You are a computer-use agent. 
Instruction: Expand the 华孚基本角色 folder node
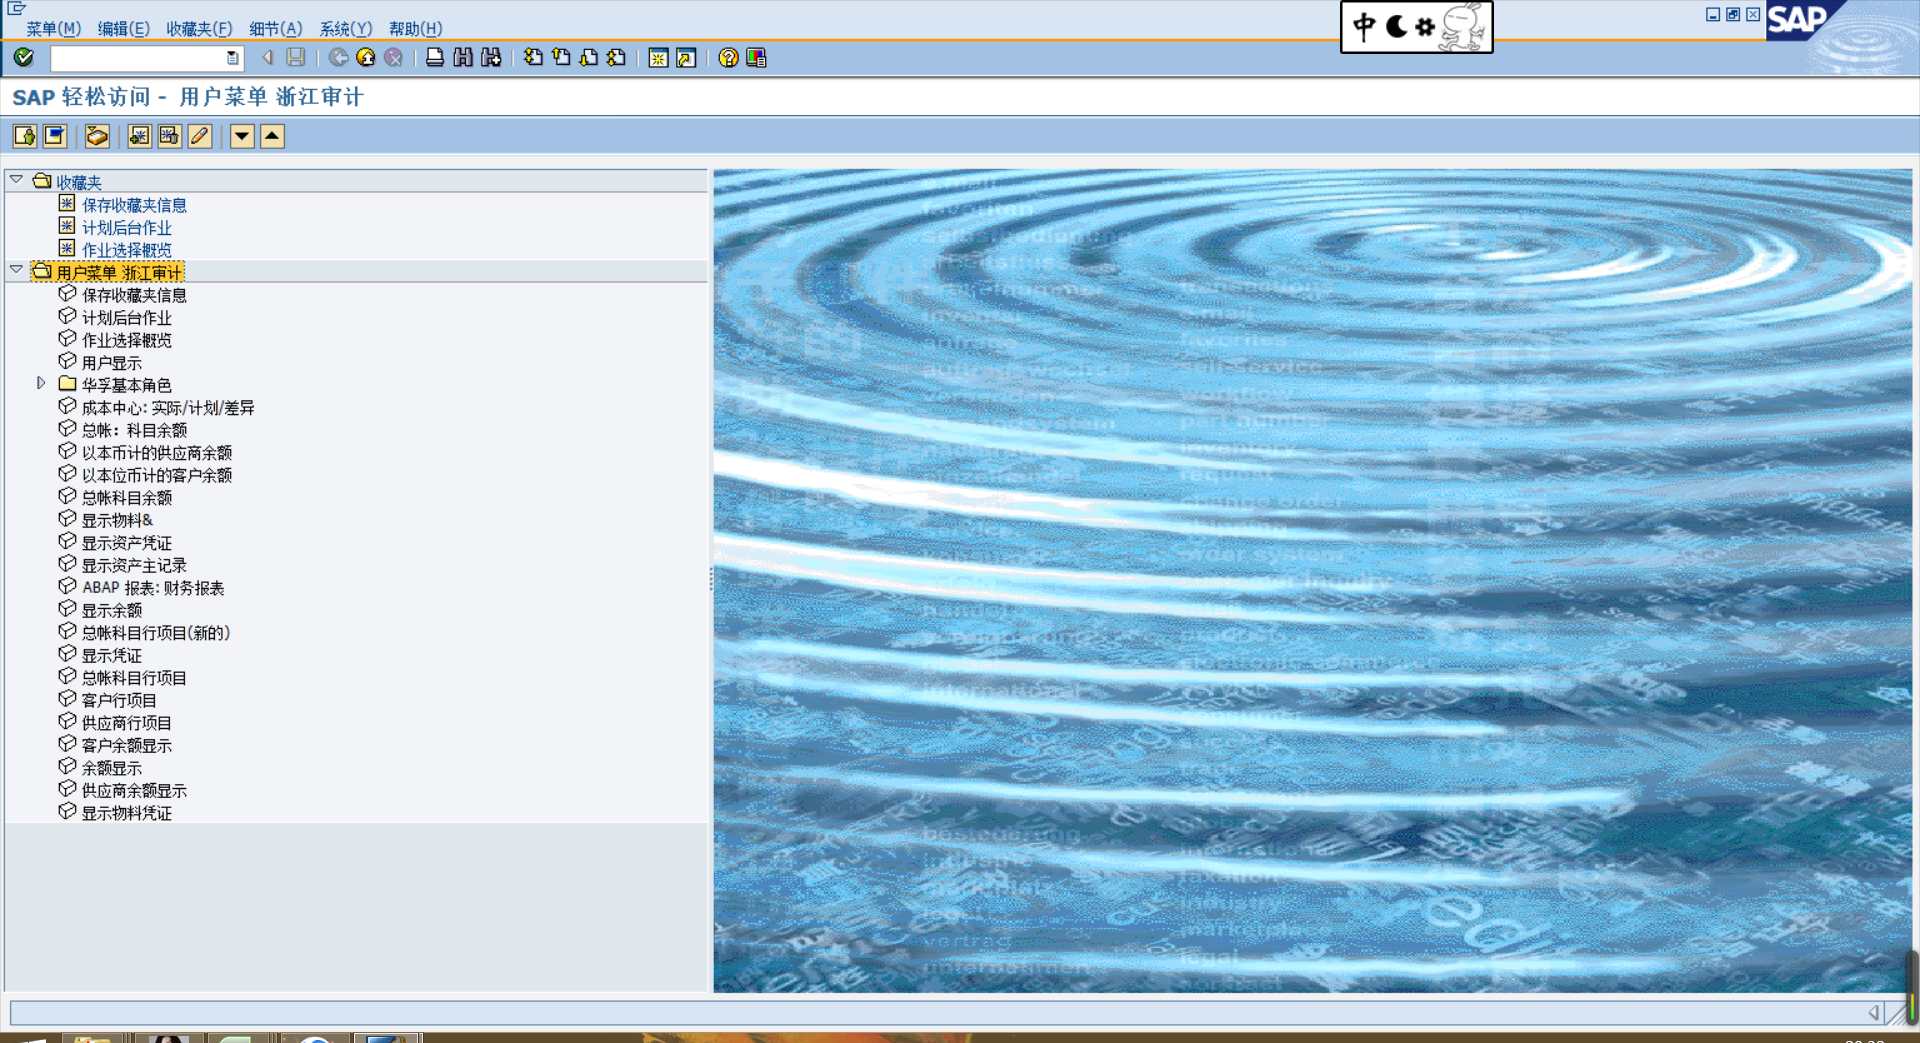(41, 384)
